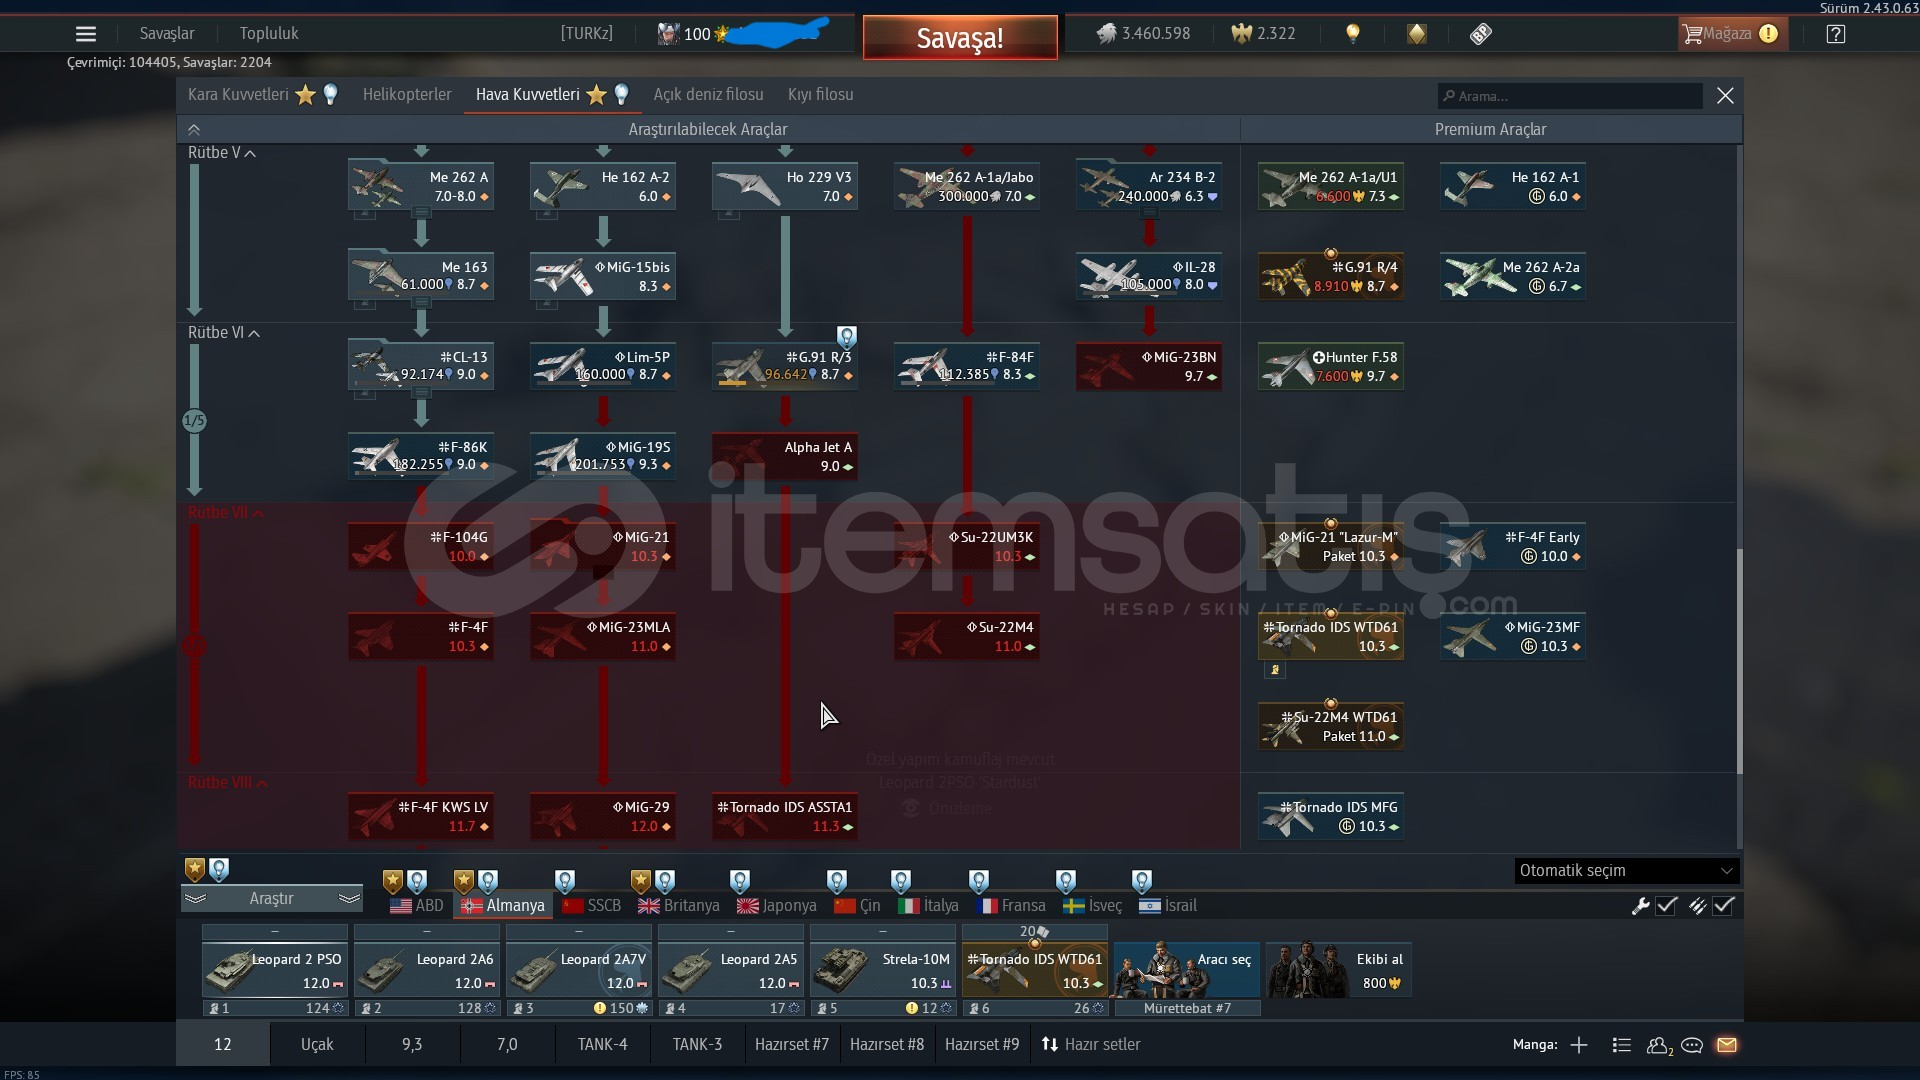Add squad member with the plus icon
1920x1080 pixels.
[x=1579, y=1045]
